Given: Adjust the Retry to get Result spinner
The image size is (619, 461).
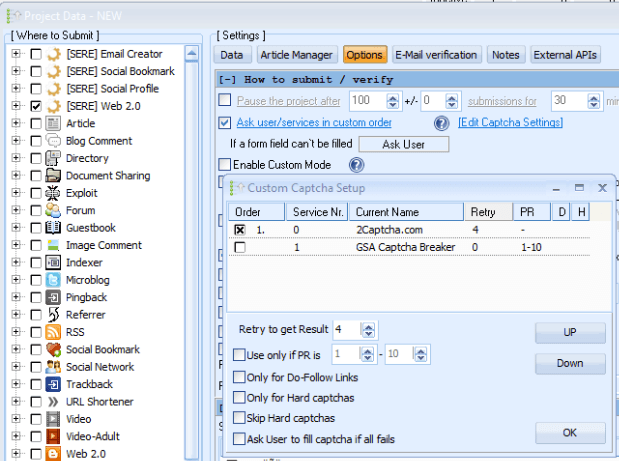Looking at the screenshot, I should 368,330.
